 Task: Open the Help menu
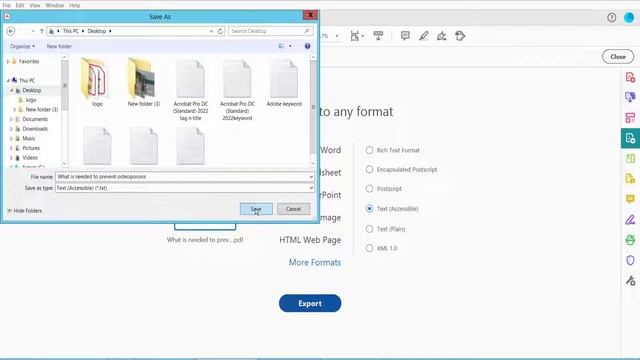point(74,5)
